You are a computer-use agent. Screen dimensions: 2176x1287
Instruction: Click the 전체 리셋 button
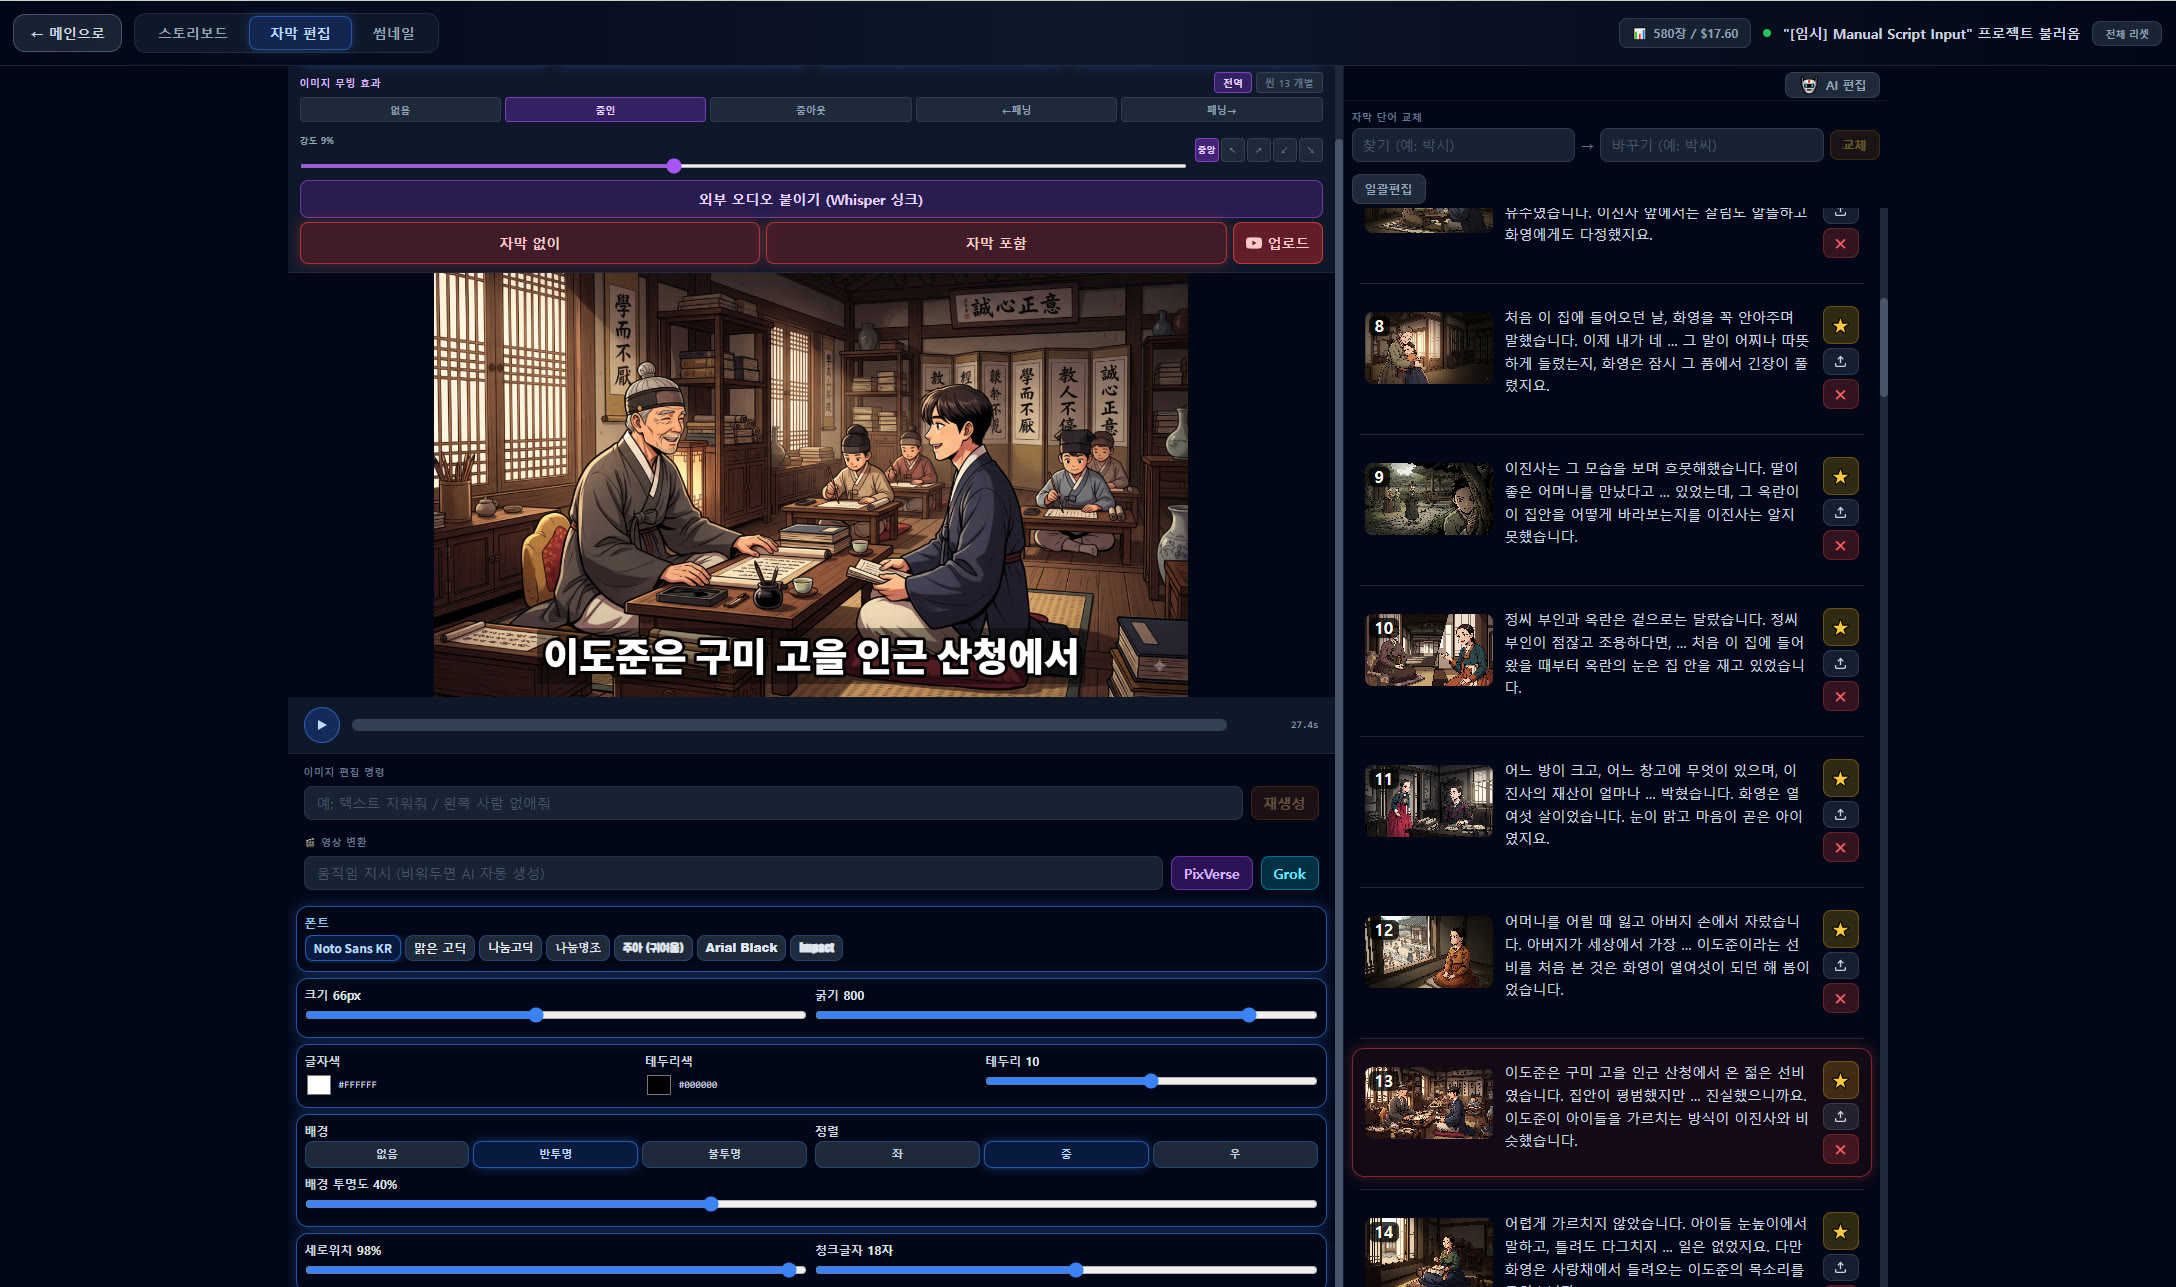(x=2127, y=34)
